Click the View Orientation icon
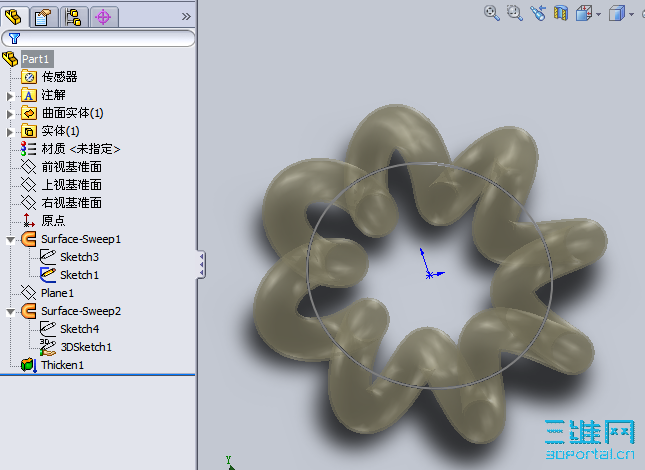645x470 pixels. tap(584, 13)
